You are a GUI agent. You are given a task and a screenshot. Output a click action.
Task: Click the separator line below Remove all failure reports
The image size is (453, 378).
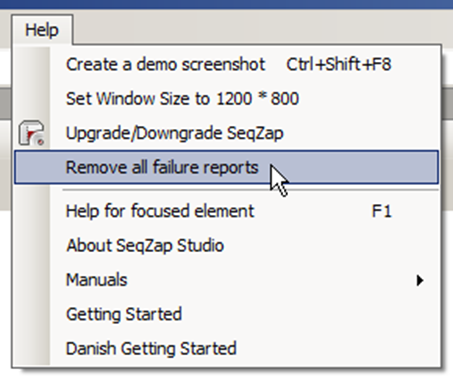pyautogui.click(x=250, y=190)
